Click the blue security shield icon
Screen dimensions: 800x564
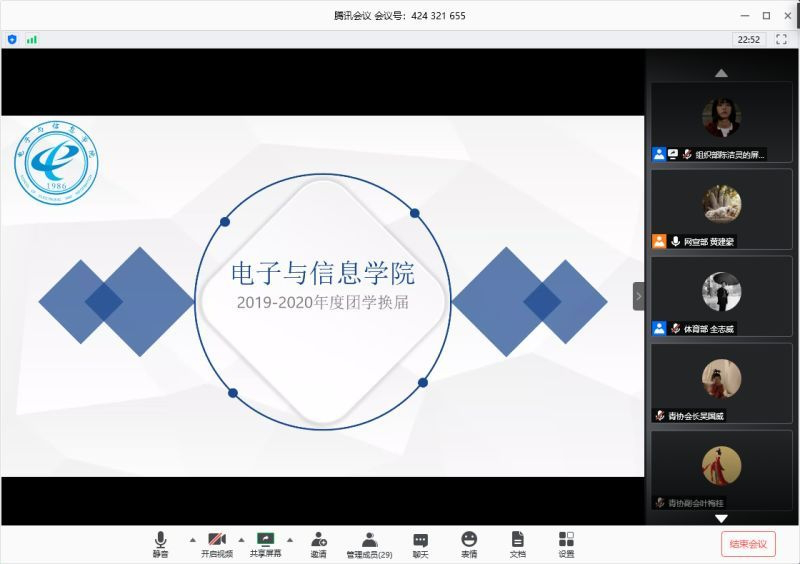(x=12, y=39)
